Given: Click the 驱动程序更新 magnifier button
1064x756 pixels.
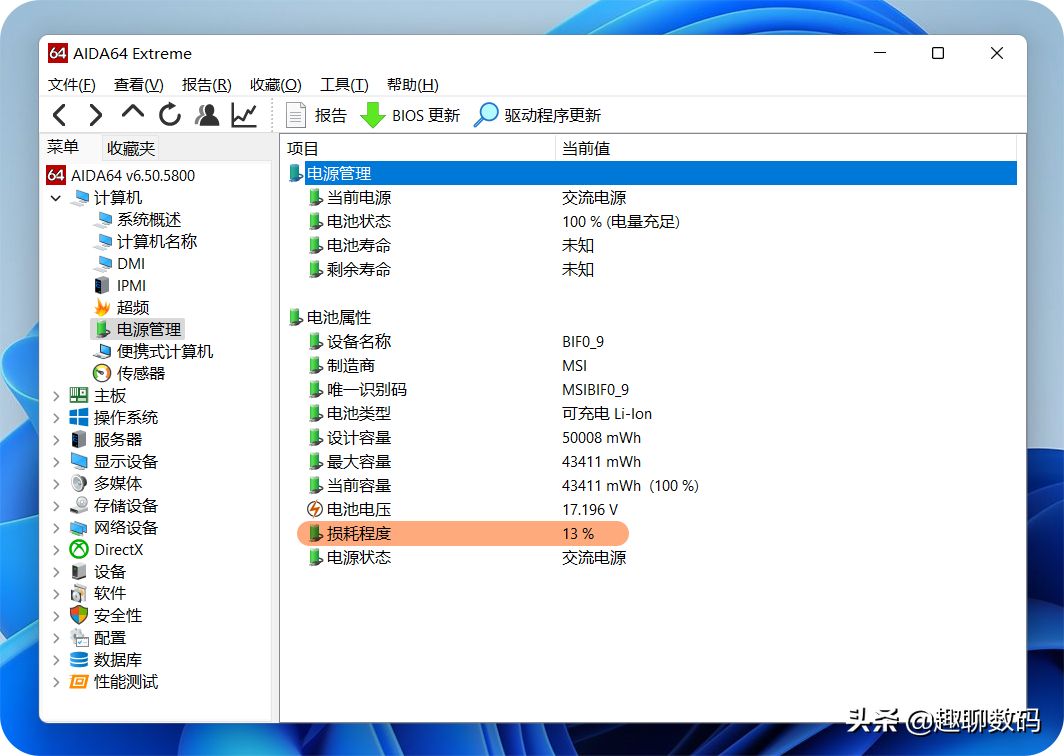Looking at the screenshot, I should (538, 115).
